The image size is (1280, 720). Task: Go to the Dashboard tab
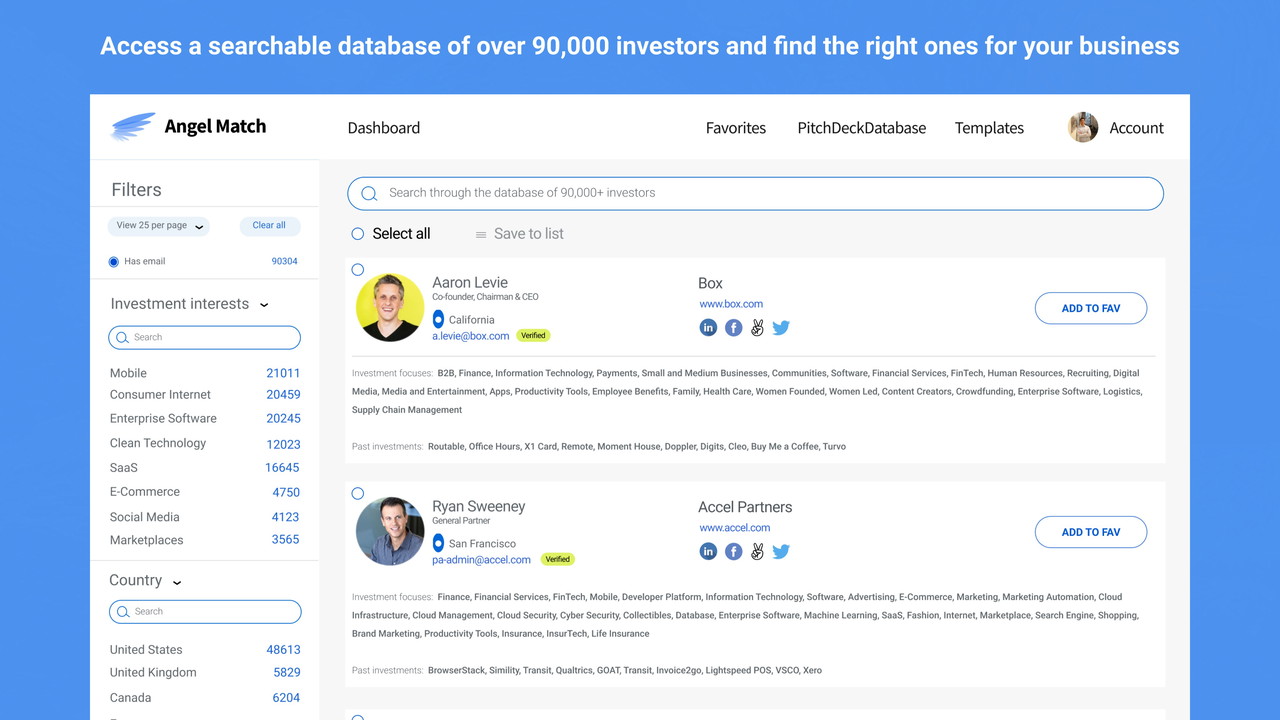[384, 128]
